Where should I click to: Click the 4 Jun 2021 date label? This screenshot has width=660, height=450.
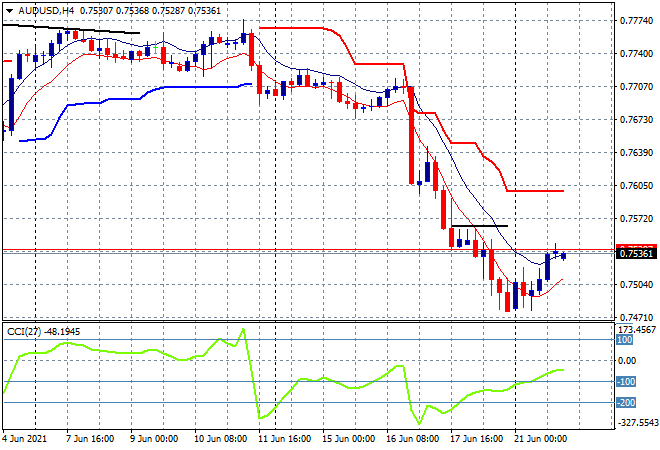point(24,439)
